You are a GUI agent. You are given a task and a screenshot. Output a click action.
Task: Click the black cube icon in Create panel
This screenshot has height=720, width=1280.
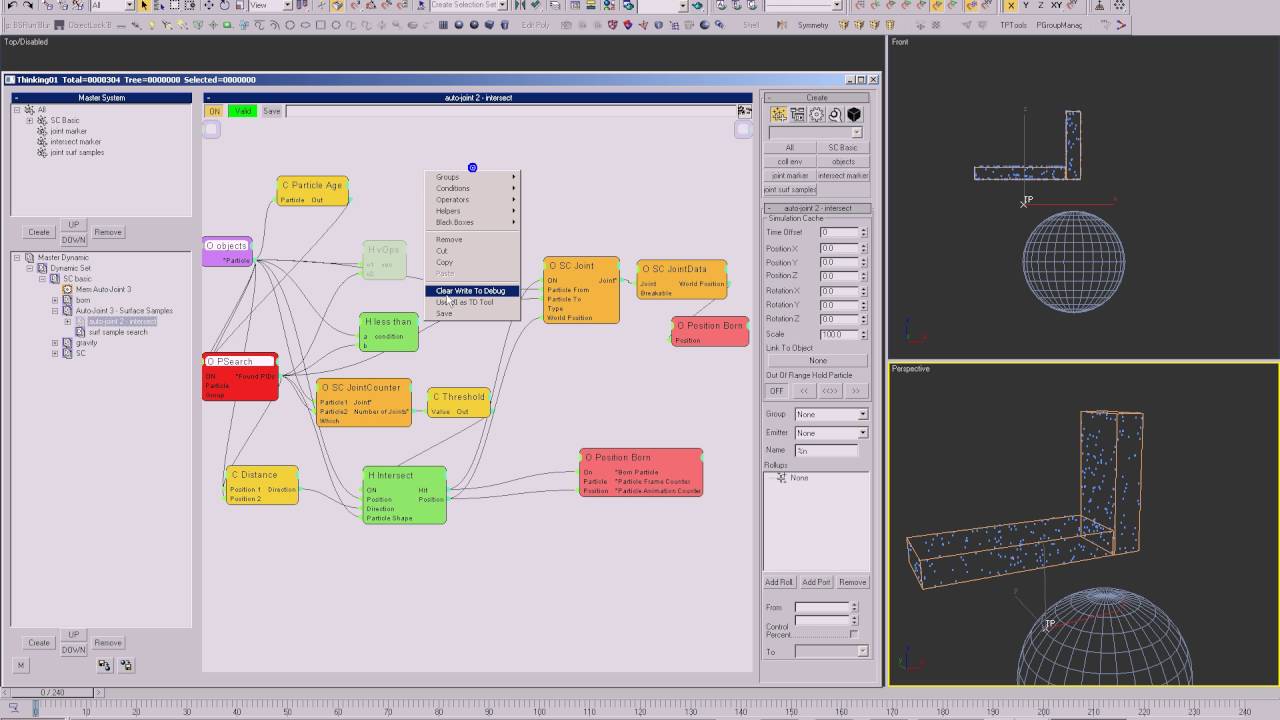854,115
